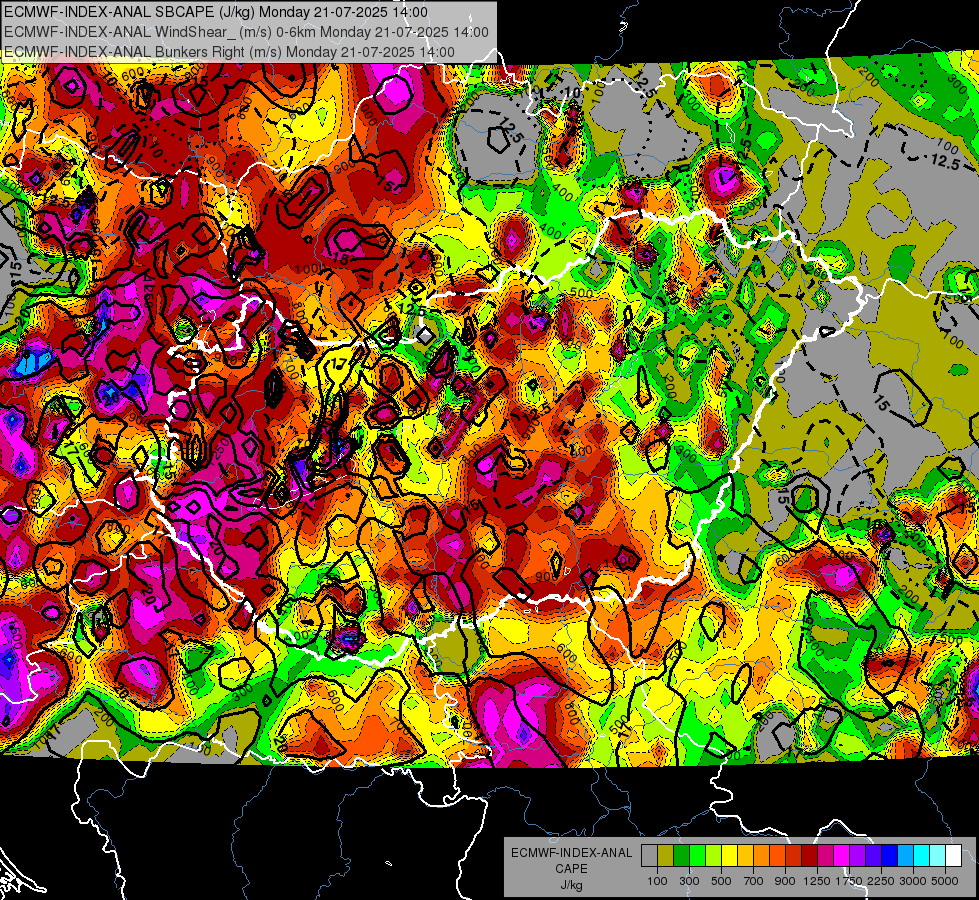Select the sky blue 2500–3000 legend swatch
Image resolution: width=979 pixels, height=900 pixels.
(905, 856)
